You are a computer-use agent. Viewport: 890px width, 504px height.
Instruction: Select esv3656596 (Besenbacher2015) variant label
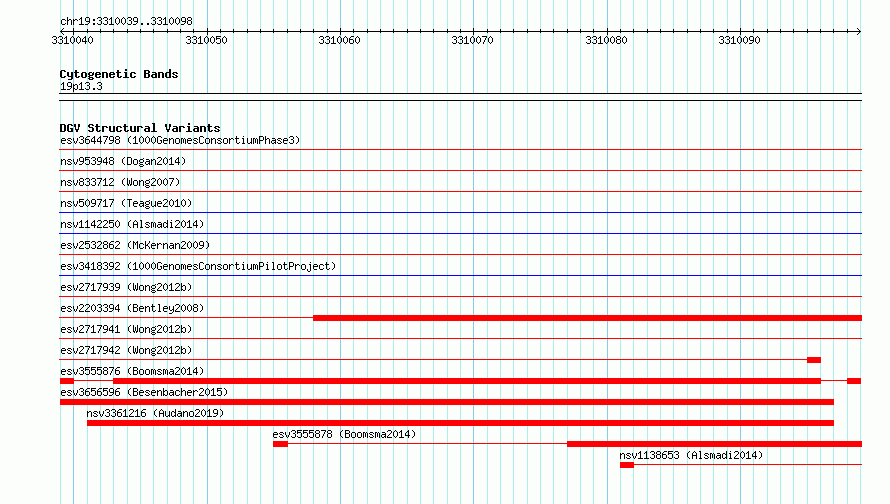tap(144, 392)
